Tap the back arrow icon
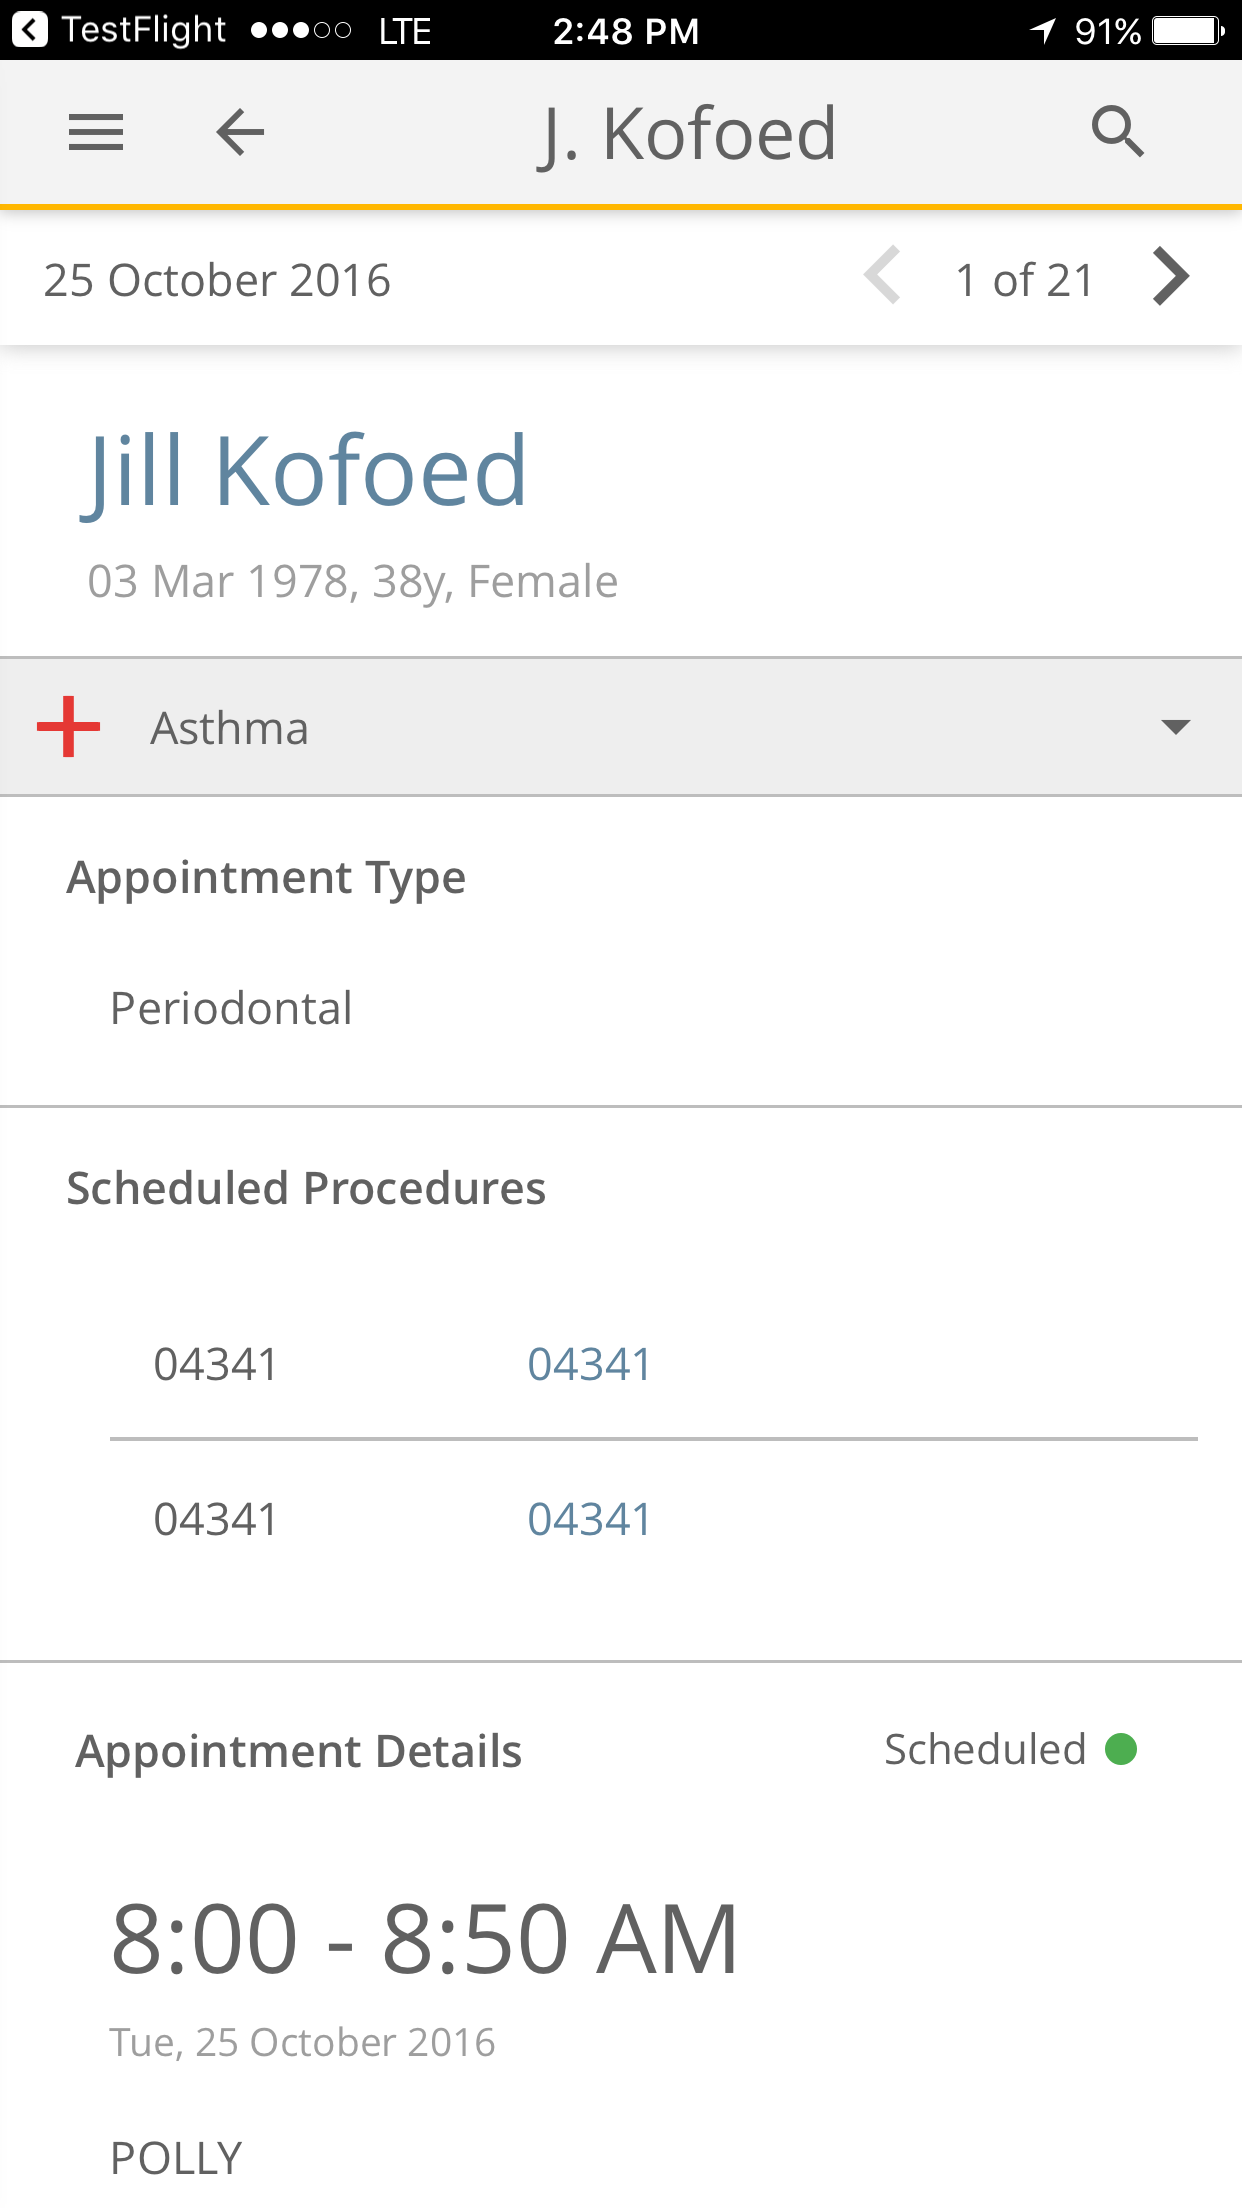The width and height of the screenshot is (1242, 2208). point(240,132)
